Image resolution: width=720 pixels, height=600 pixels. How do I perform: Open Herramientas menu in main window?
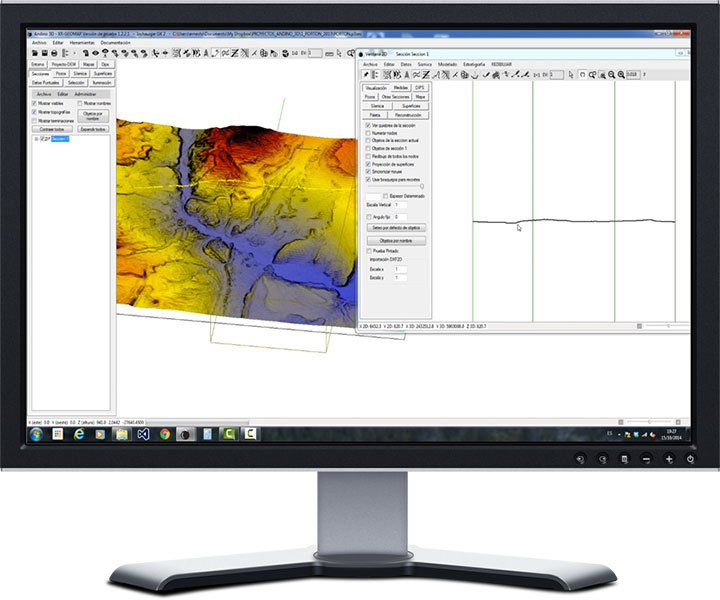click(x=82, y=43)
